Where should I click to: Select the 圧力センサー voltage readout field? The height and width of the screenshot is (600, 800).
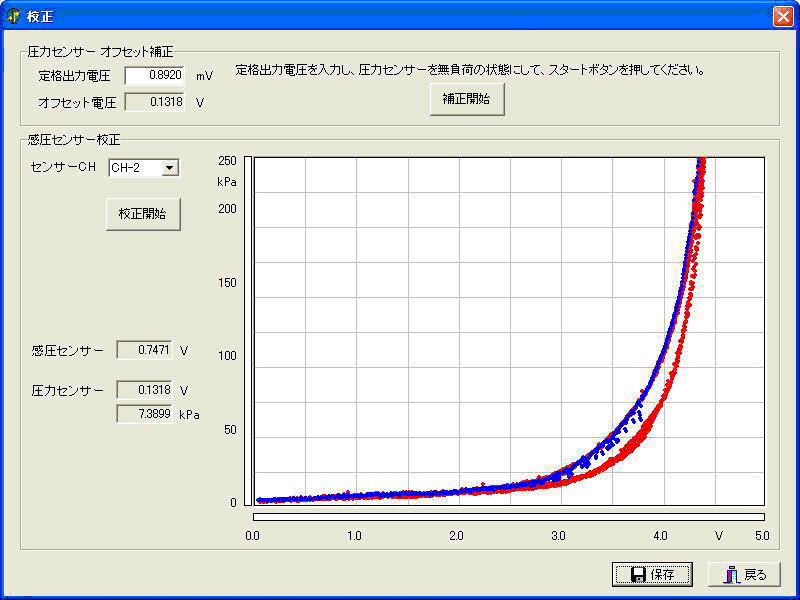[x=146, y=390]
